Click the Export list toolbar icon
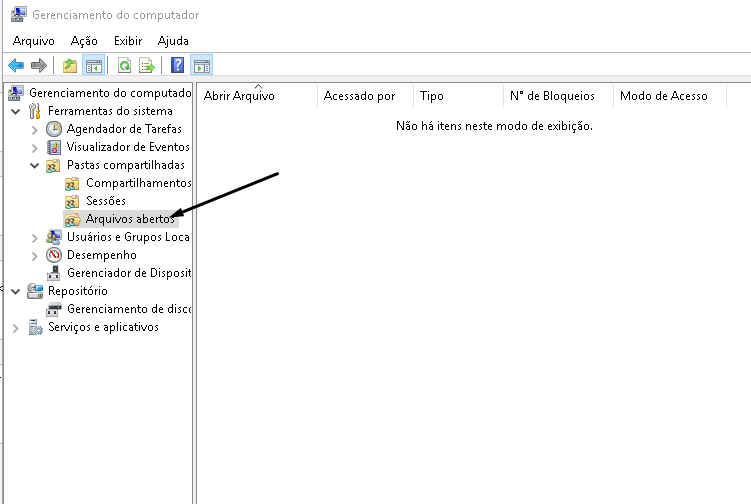This screenshot has height=504, width=751. pos(147,66)
